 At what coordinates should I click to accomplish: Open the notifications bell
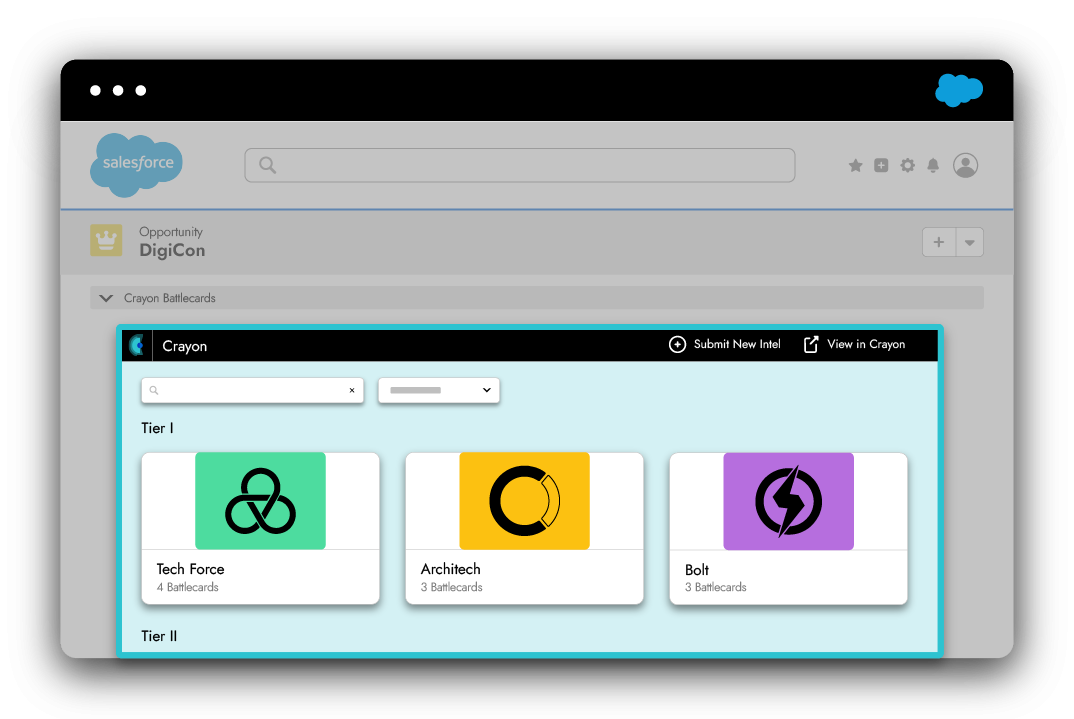tap(933, 166)
